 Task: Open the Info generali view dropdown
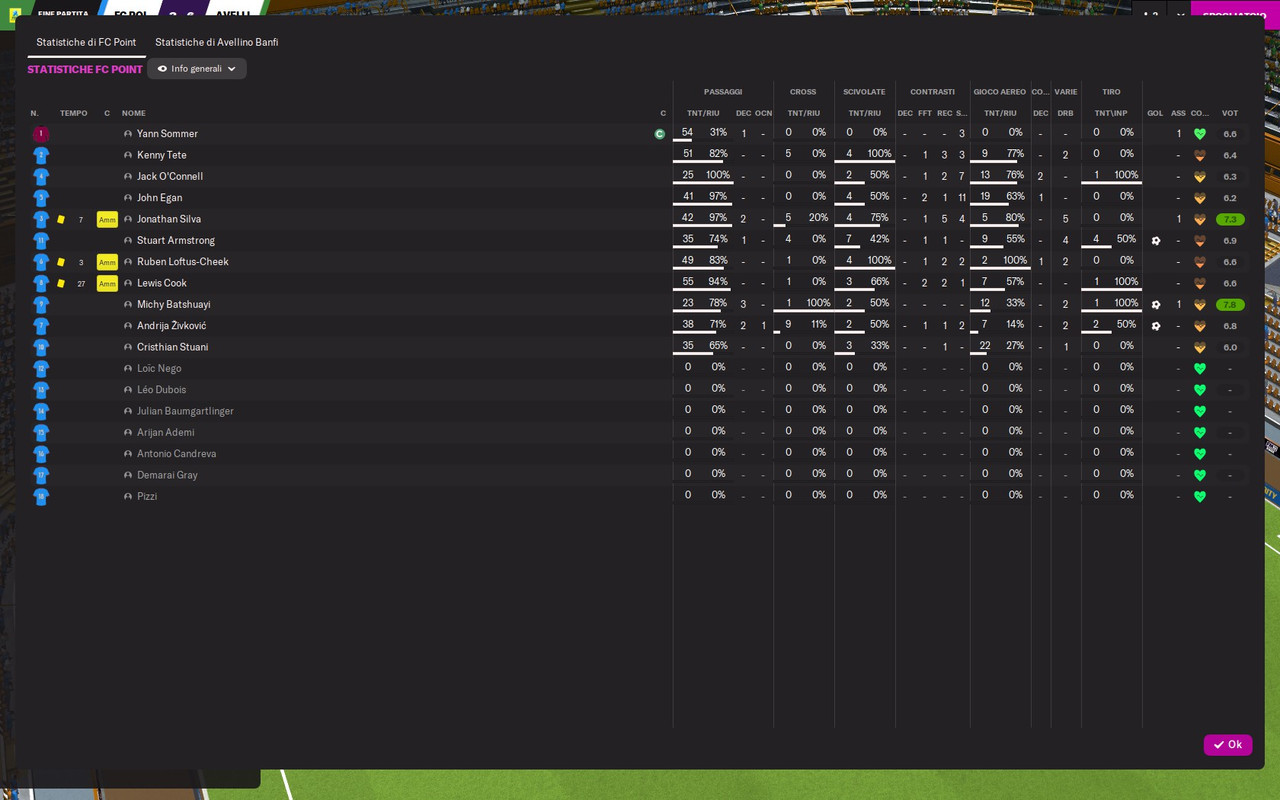[x=197, y=69]
